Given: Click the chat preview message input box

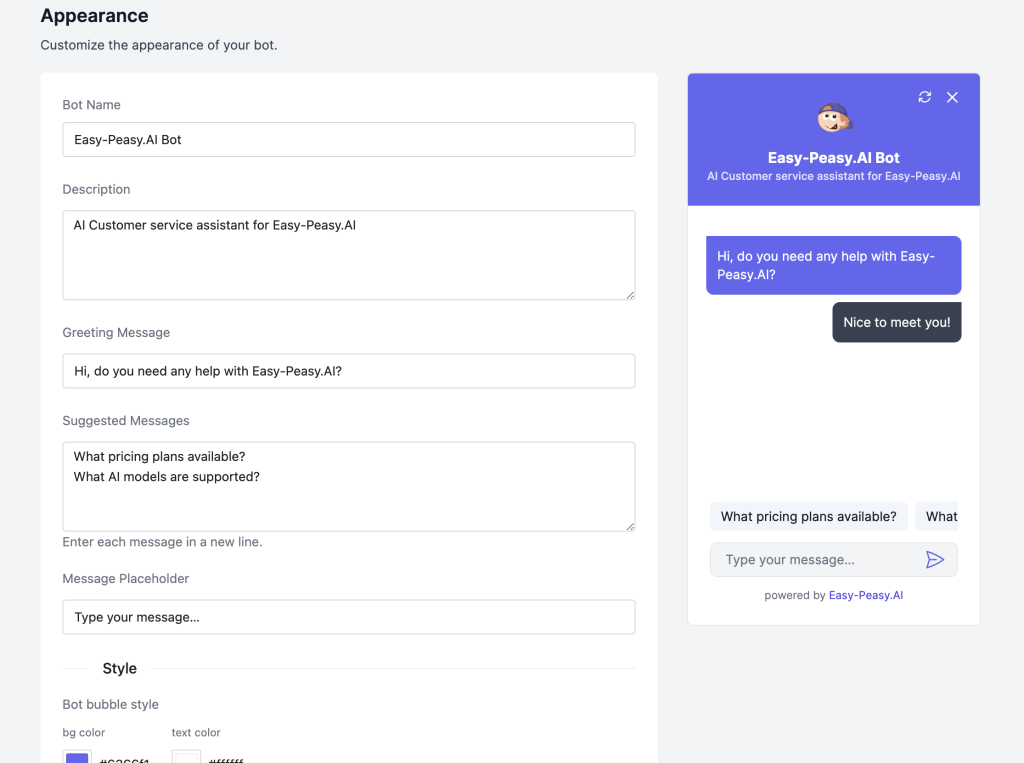Looking at the screenshot, I should (815, 560).
